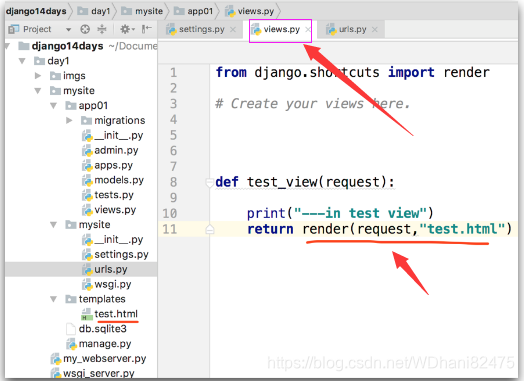Select admin.py in project tree
The height and width of the screenshot is (381, 524).
[x=116, y=150]
